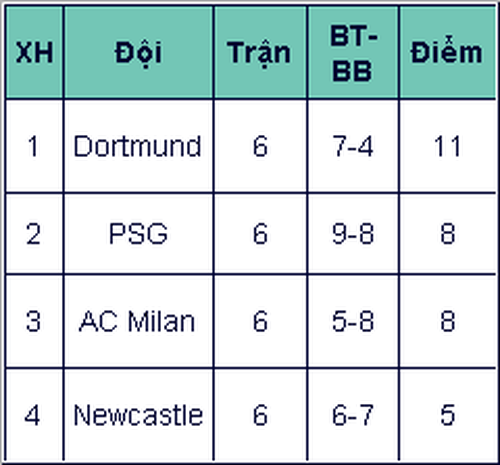Click the AC Milan team name
The height and width of the screenshot is (465, 500).
[x=138, y=321]
